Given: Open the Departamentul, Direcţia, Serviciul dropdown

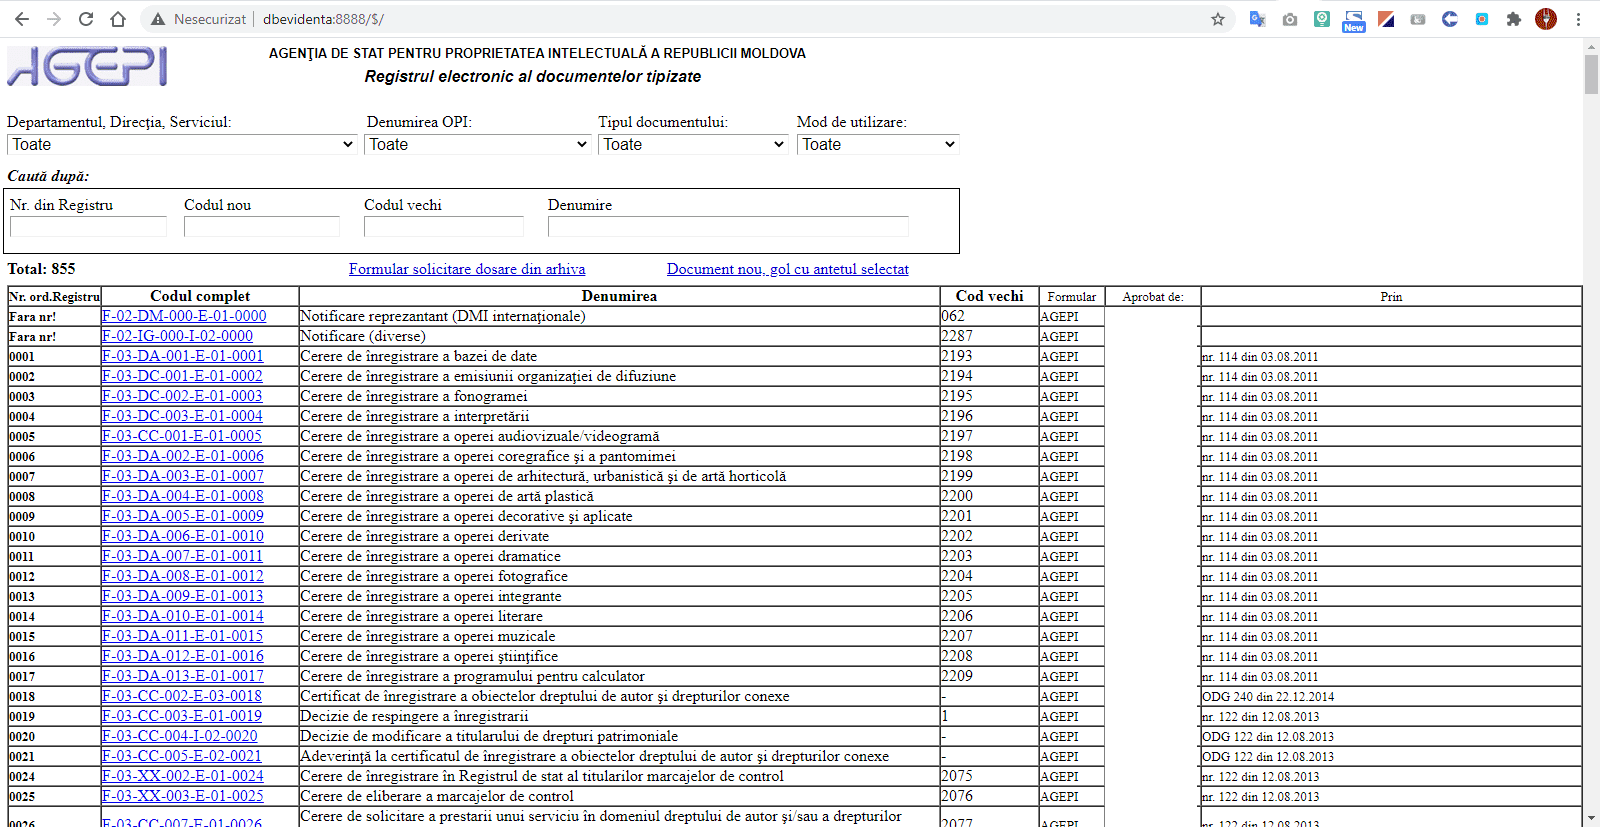Looking at the screenshot, I should [x=182, y=144].
